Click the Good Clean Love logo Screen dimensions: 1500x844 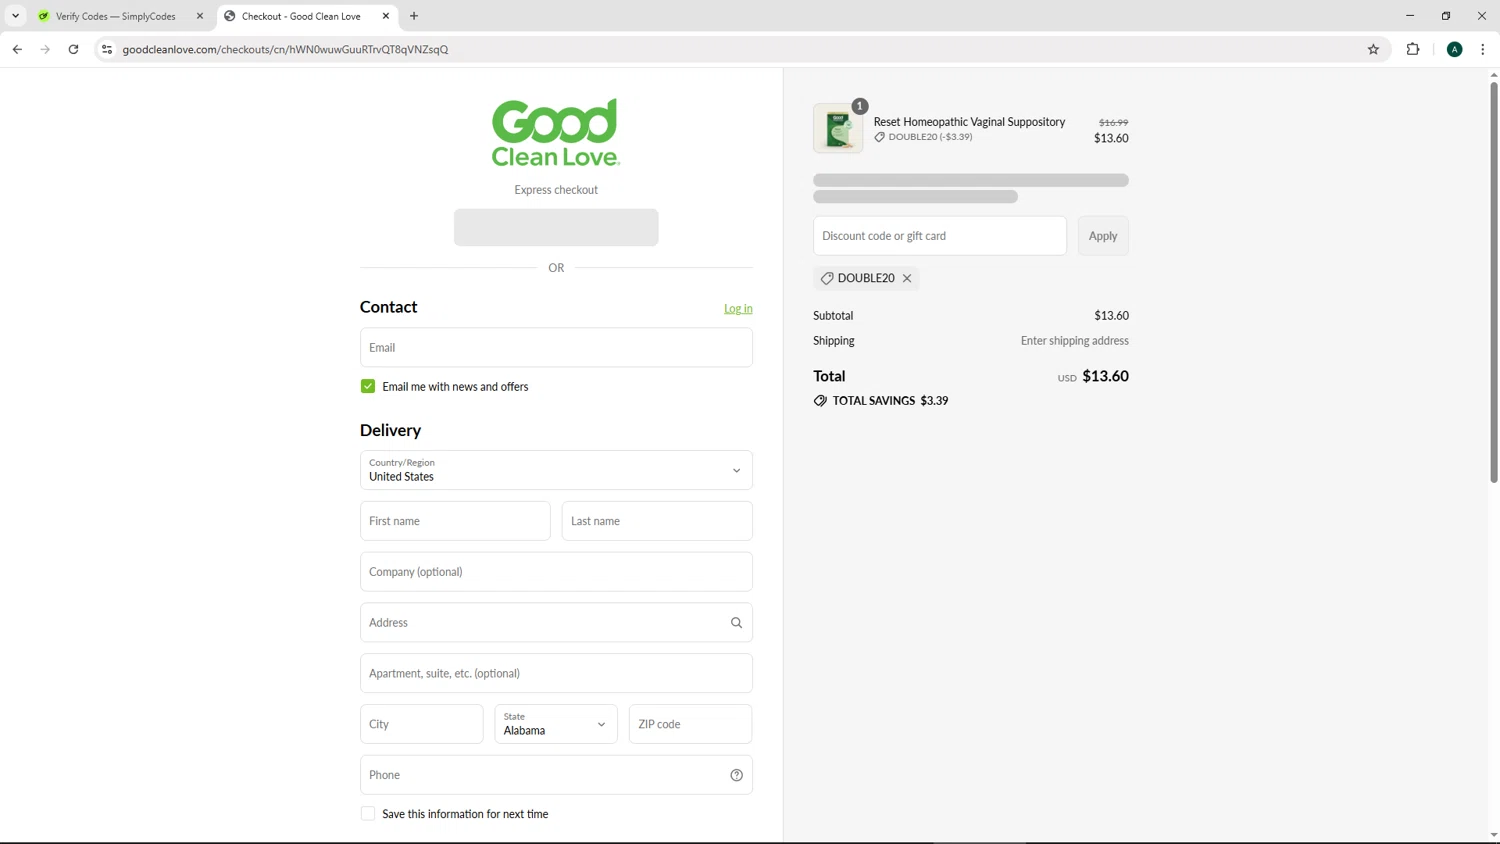pos(556,132)
